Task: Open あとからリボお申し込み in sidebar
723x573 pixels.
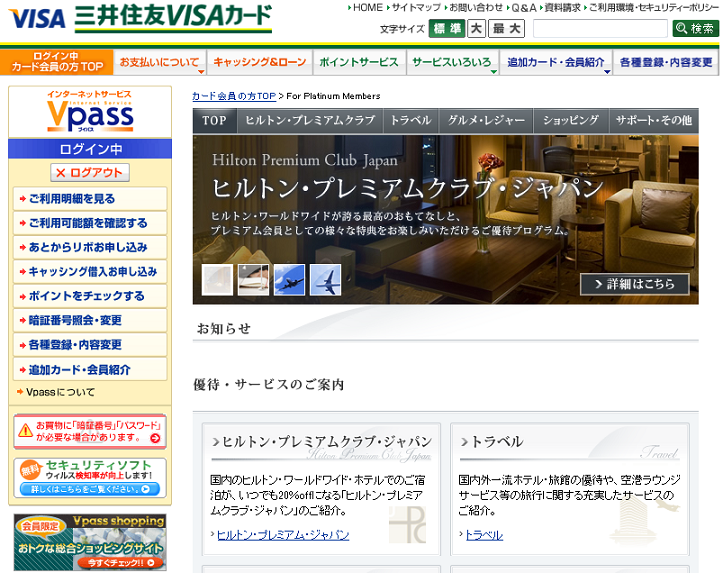Action: 90,248
